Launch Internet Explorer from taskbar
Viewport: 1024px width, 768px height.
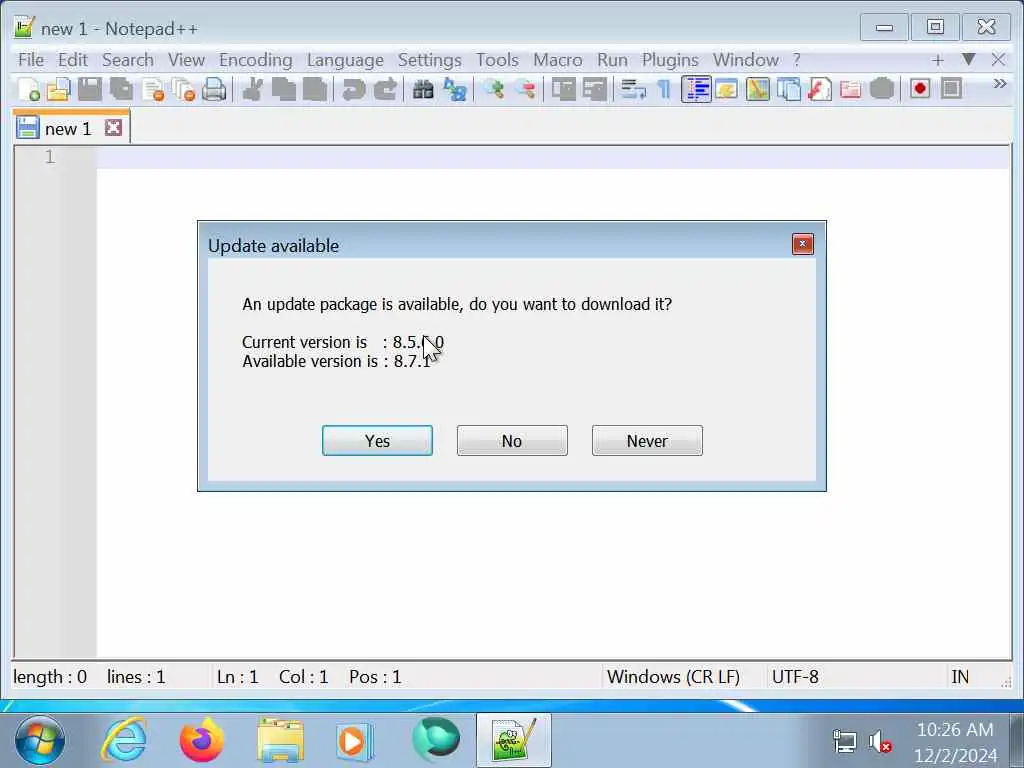tap(124, 741)
